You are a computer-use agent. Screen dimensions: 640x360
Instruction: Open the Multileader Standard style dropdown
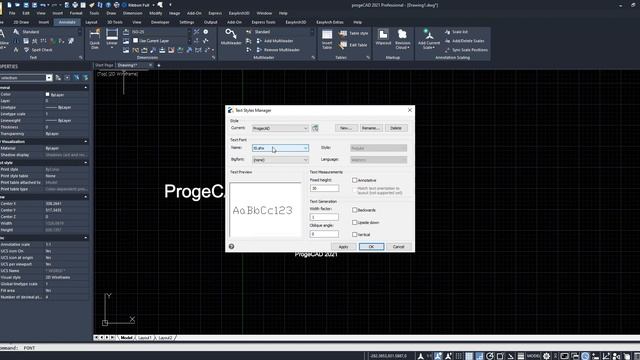284,32
